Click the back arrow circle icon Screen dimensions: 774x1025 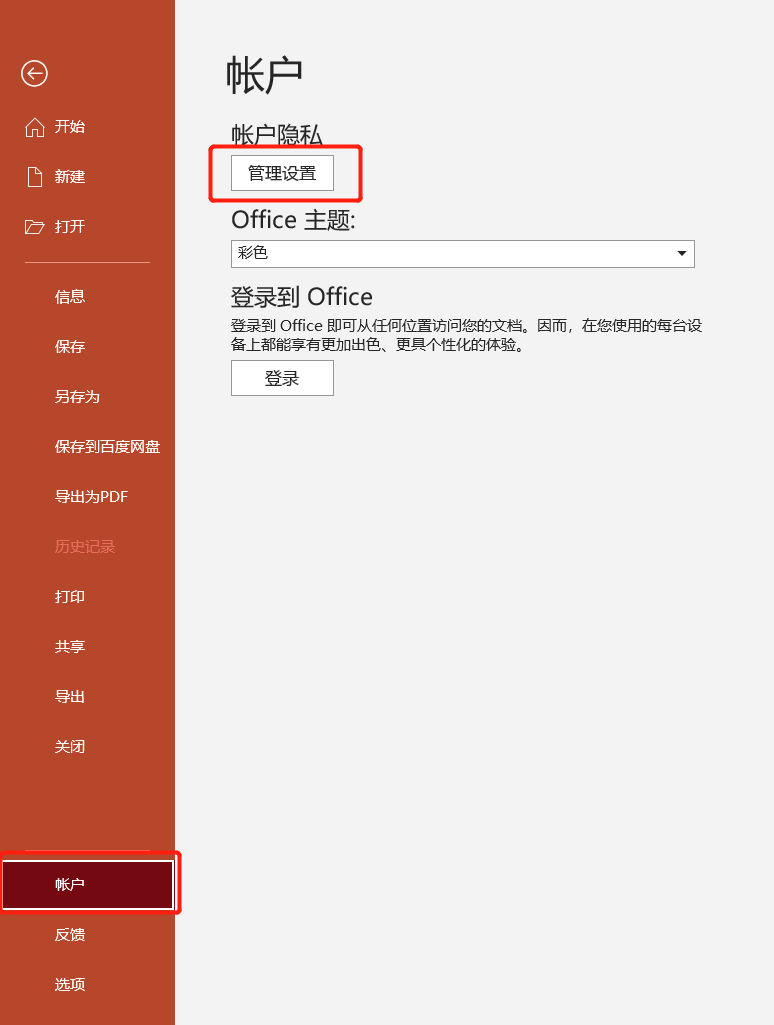pos(34,73)
